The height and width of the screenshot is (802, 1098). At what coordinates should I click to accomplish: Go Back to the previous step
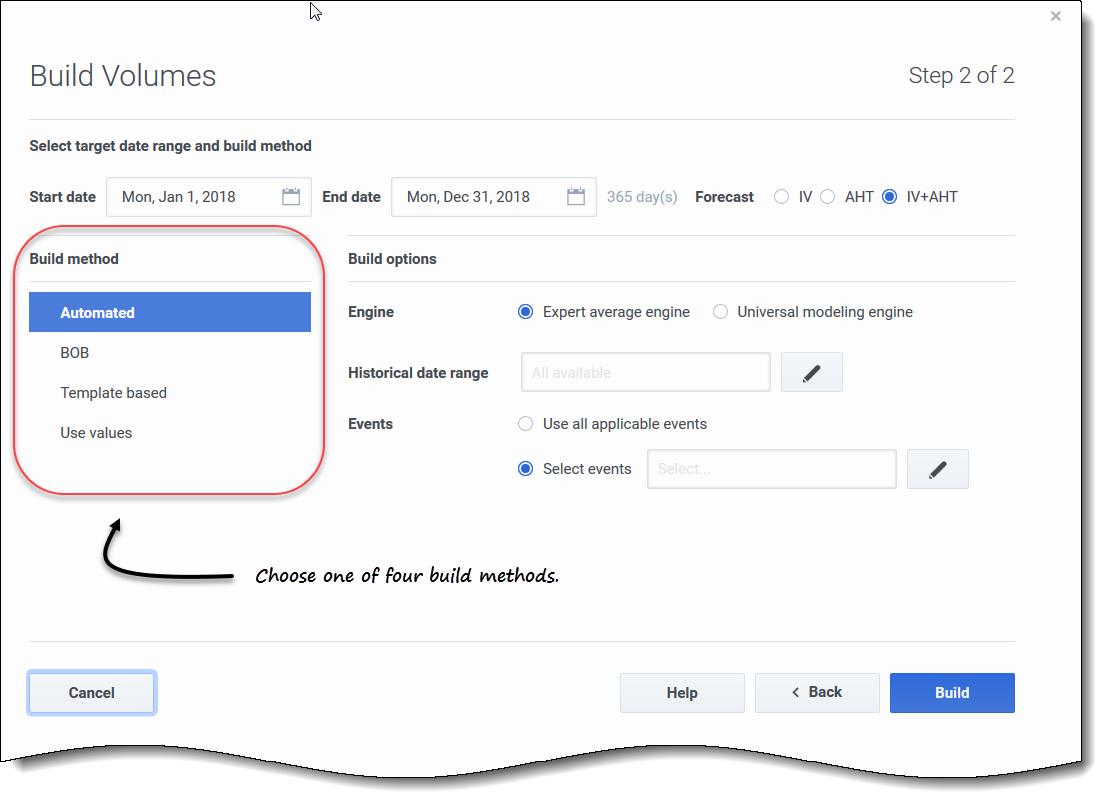click(817, 692)
